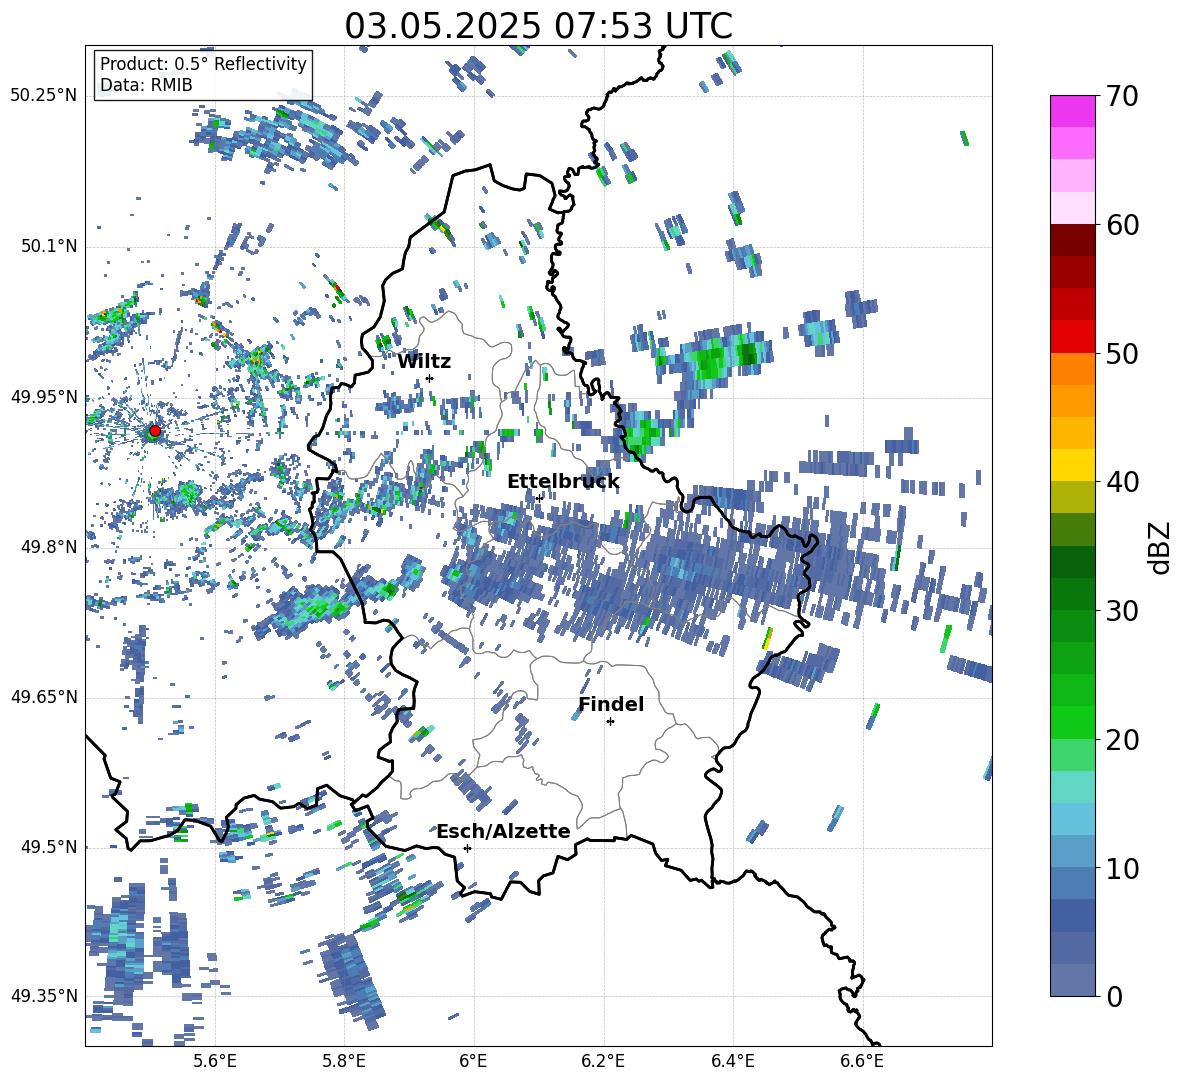This screenshot has height=1081, width=1184.
Task: Click the 10 colorbar tick label
Action: tap(1122, 868)
